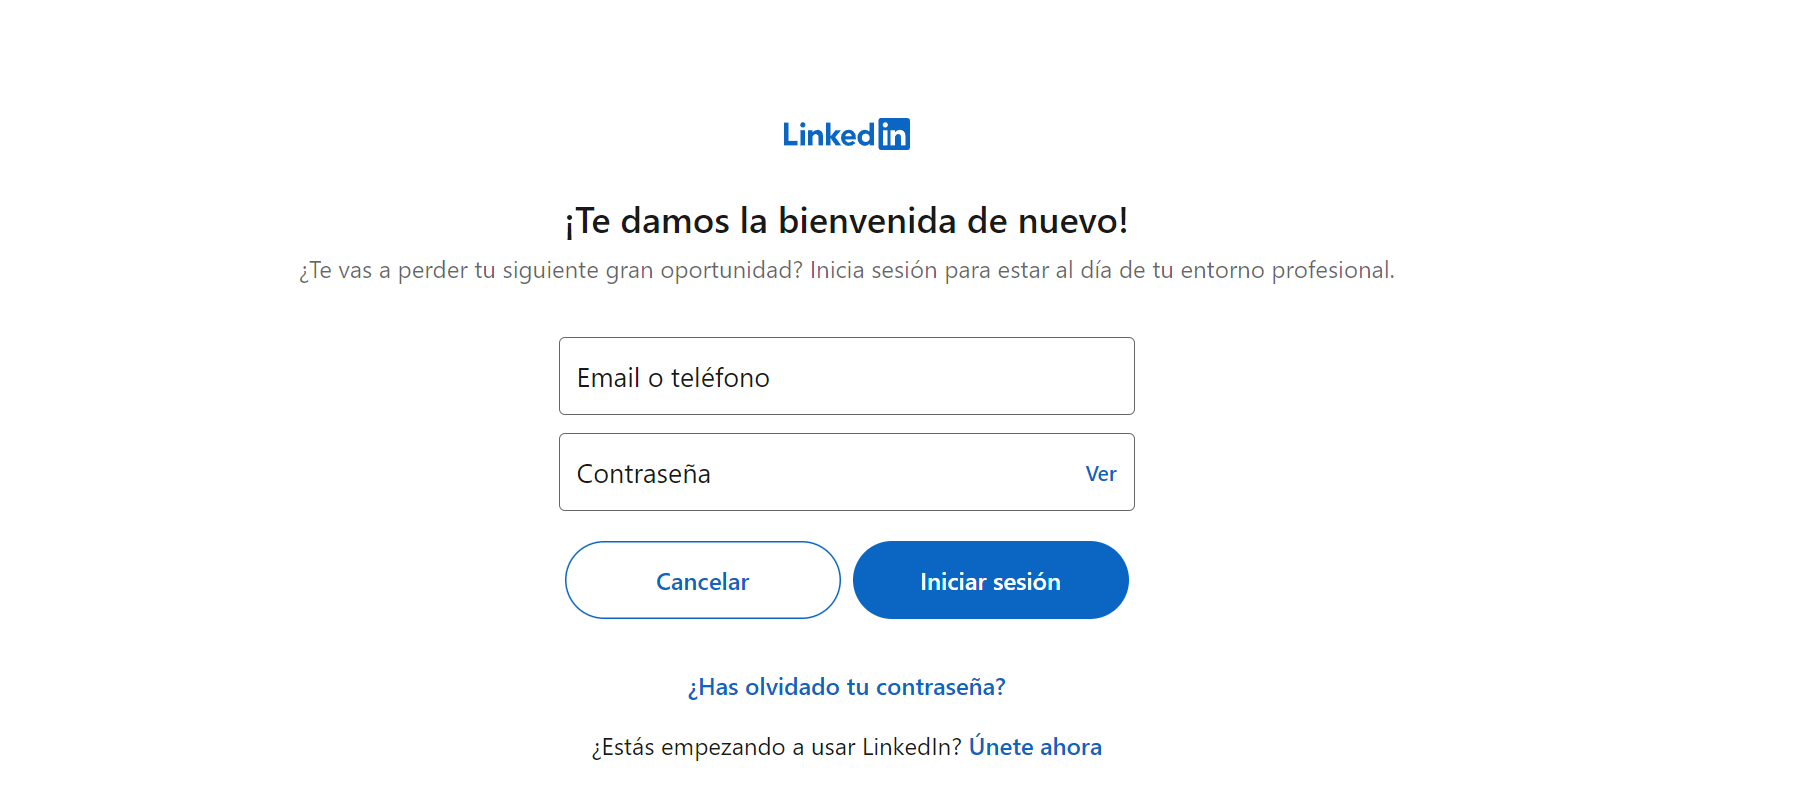The height and width of the screenshot is (791, 1793).
Task: Click the blue "in" square of the logo
Action: (x=894, y=134)
